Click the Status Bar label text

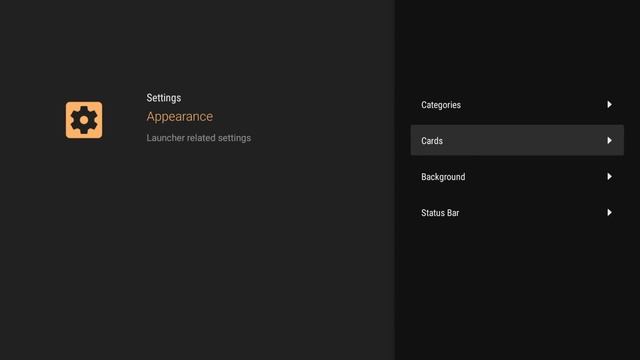tap(440, 213)
